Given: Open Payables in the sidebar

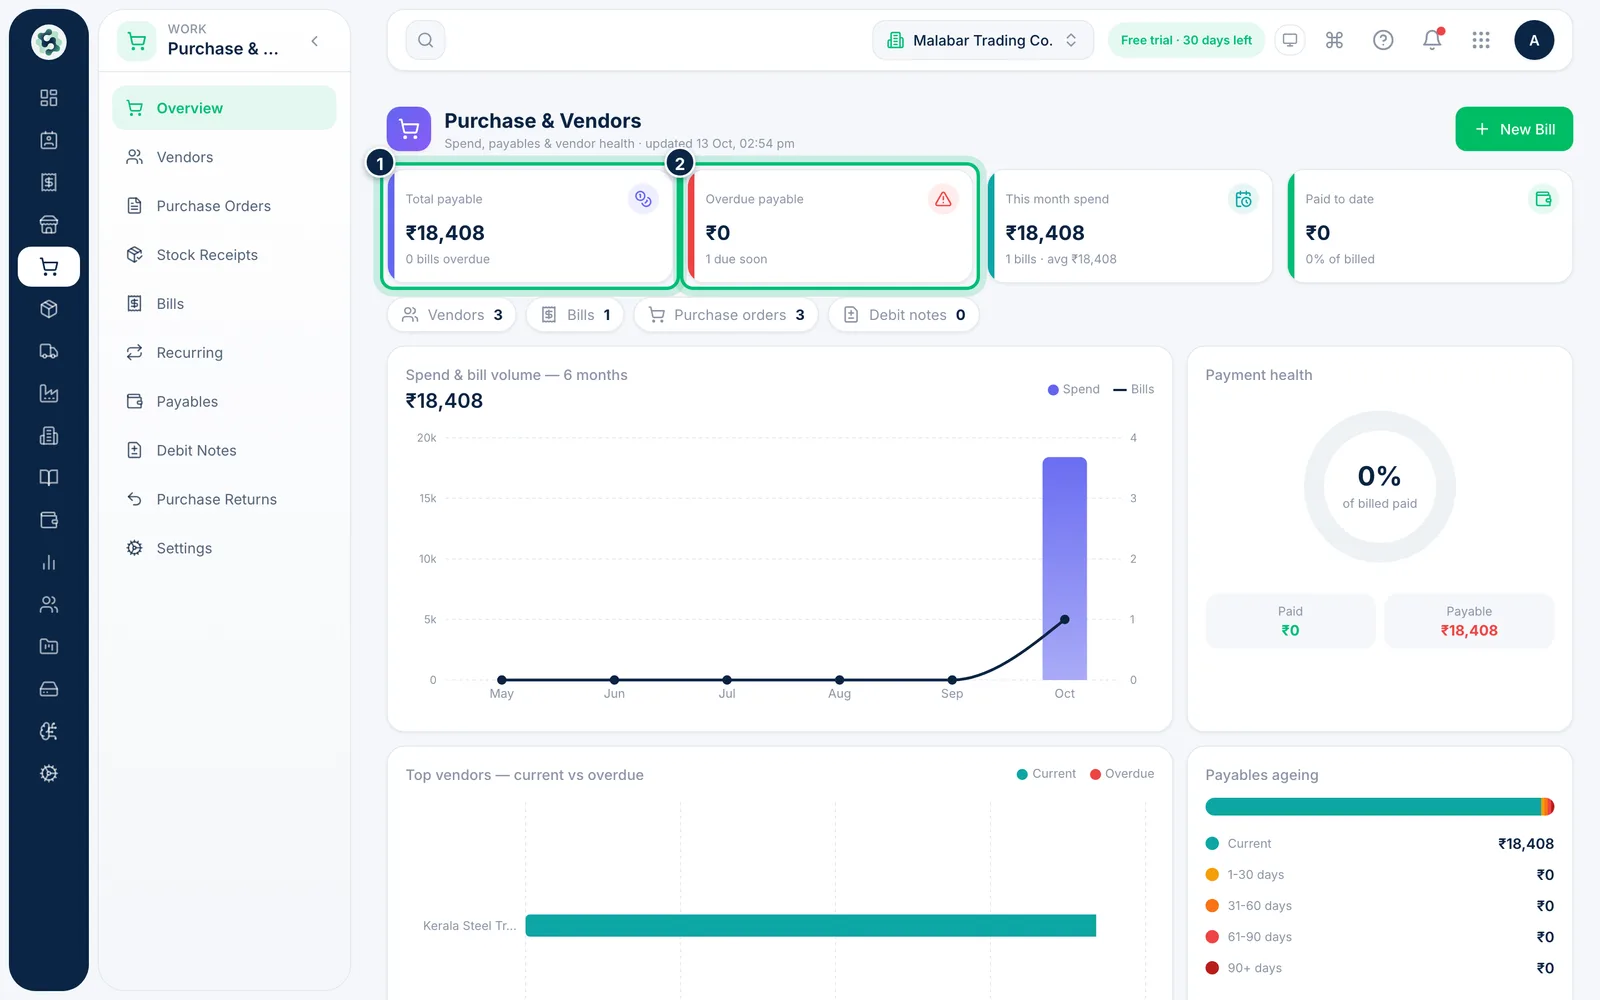Looking at the screenshot, I should pos(224,402).
